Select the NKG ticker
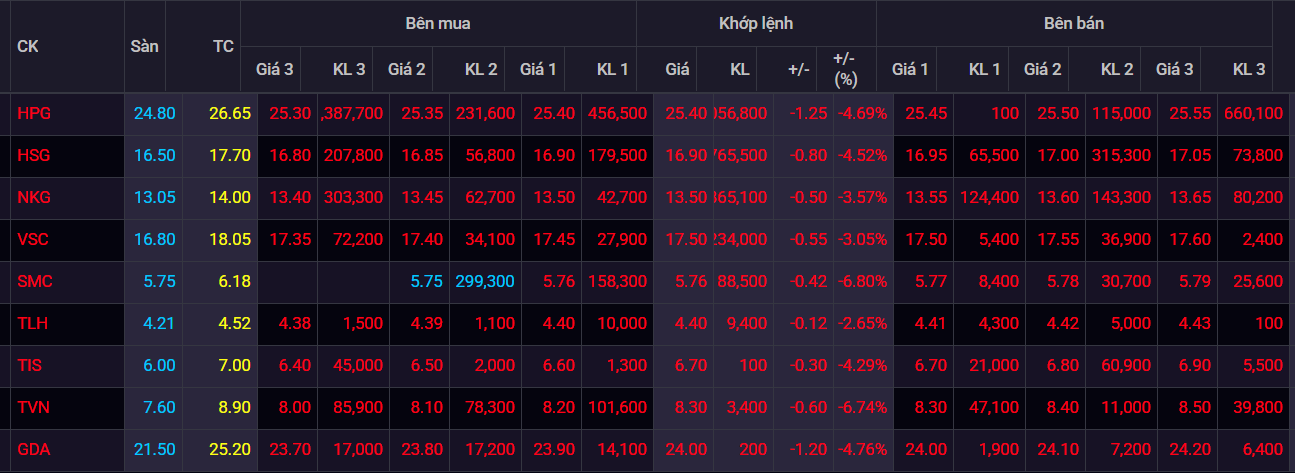 click(x=33, y=198)
